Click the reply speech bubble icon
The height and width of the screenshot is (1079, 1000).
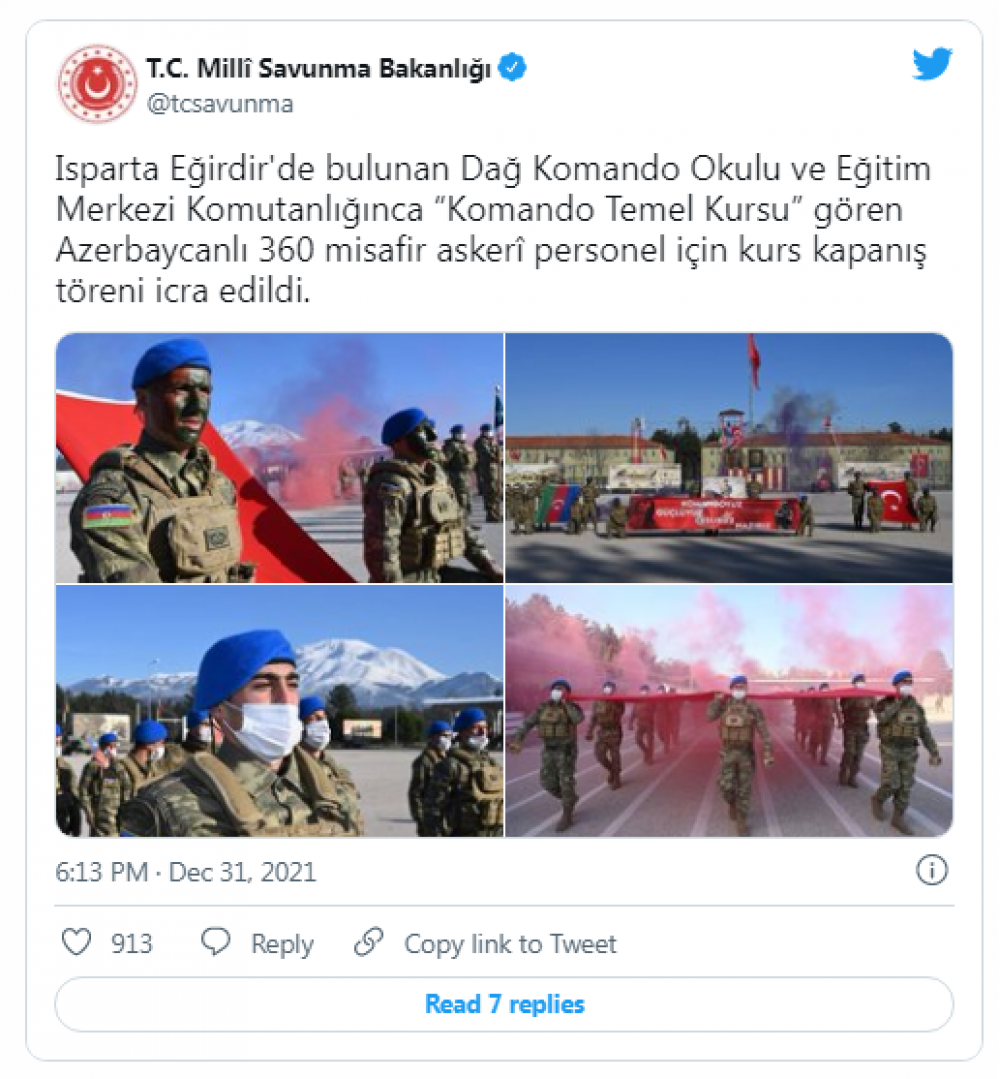[215, 942]
